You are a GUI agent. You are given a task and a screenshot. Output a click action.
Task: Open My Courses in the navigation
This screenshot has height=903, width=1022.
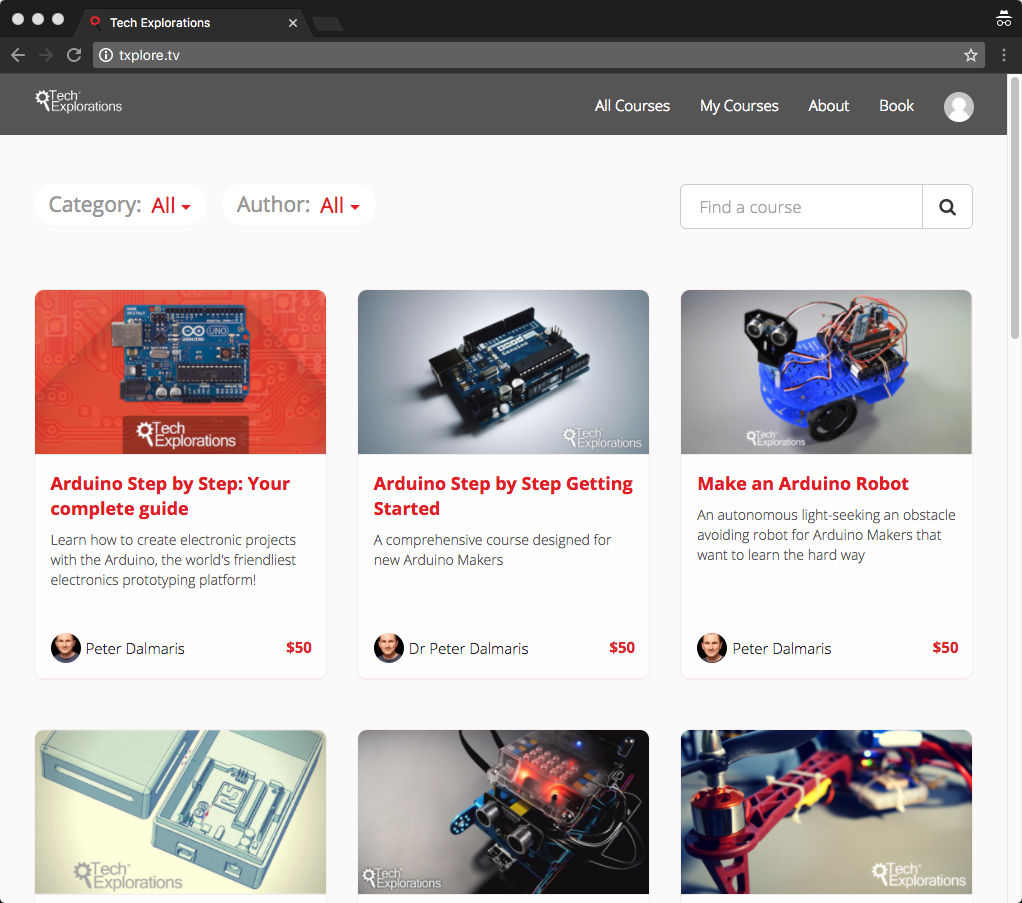739,106
